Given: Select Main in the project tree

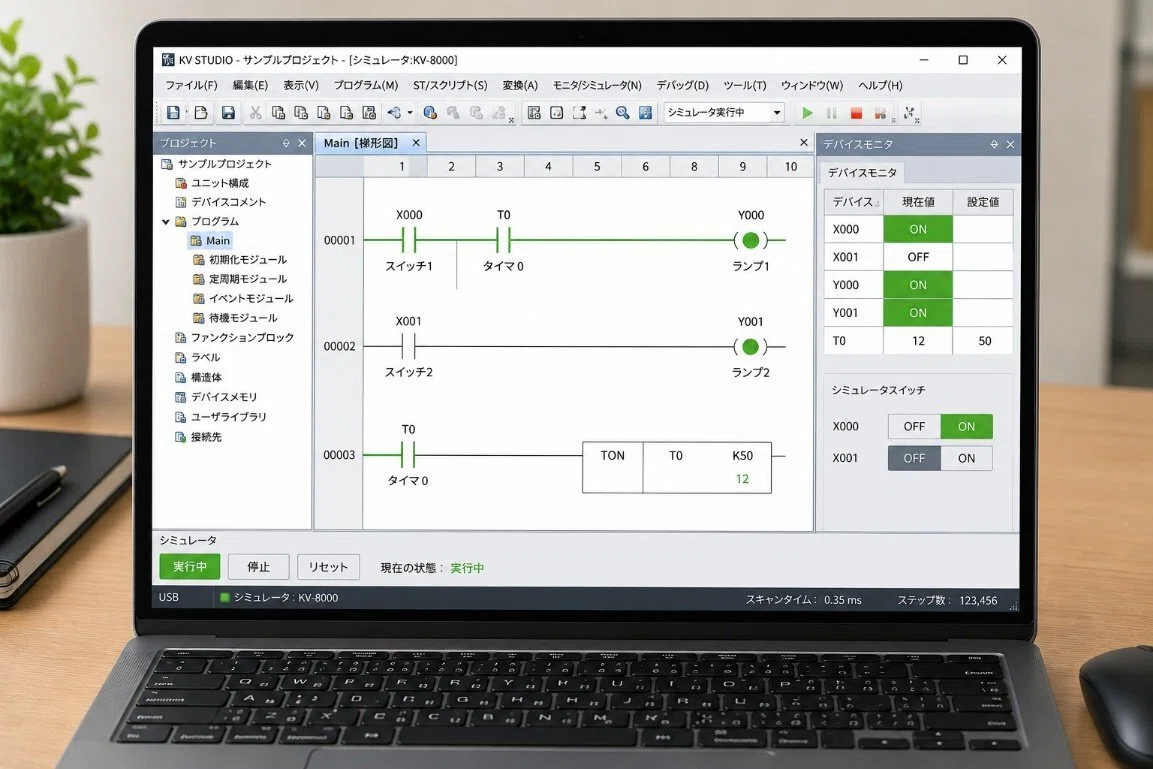Looking at the screenshot, I should click(x=210, y=240).
